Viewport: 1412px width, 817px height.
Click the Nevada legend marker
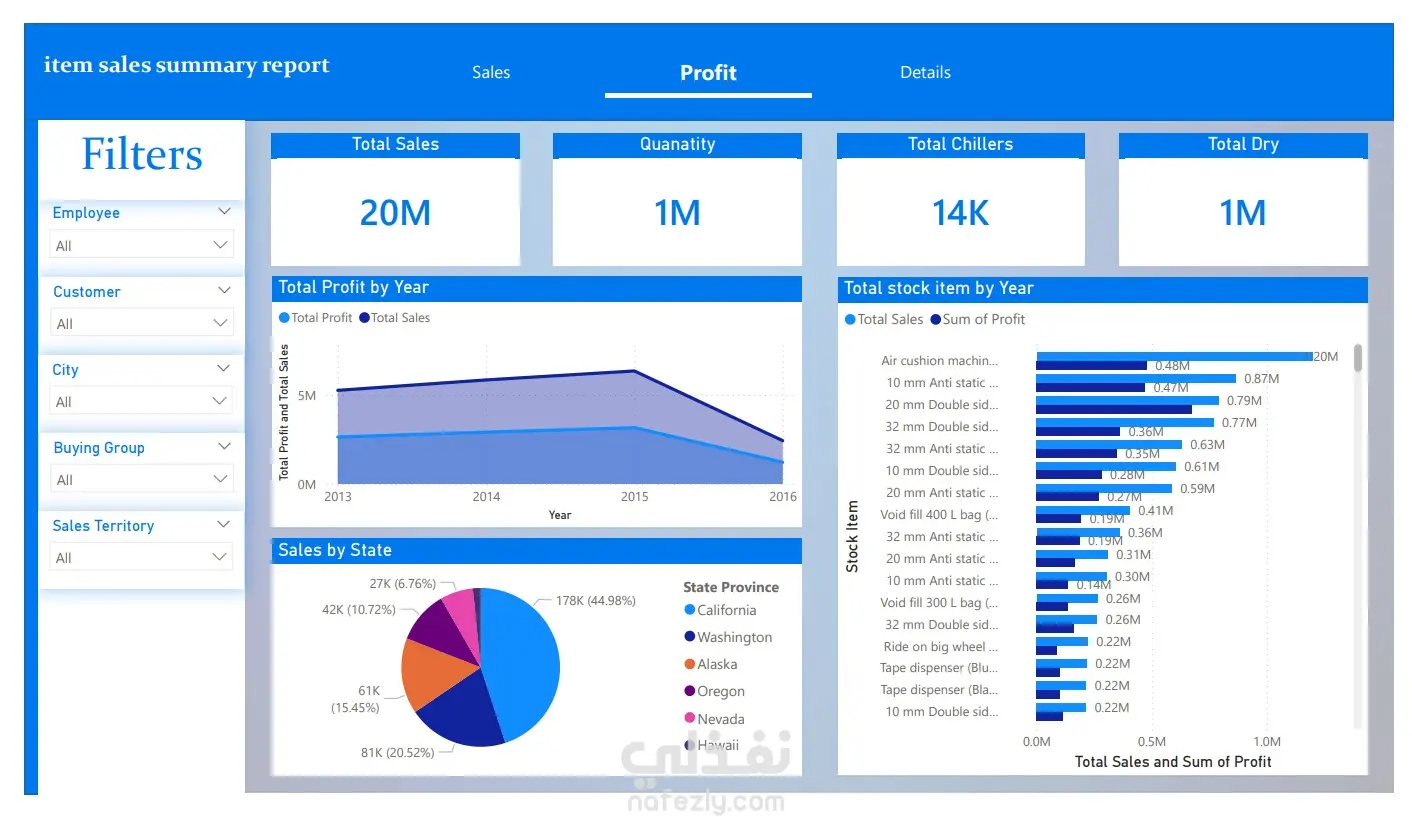[x=690, y=719]
